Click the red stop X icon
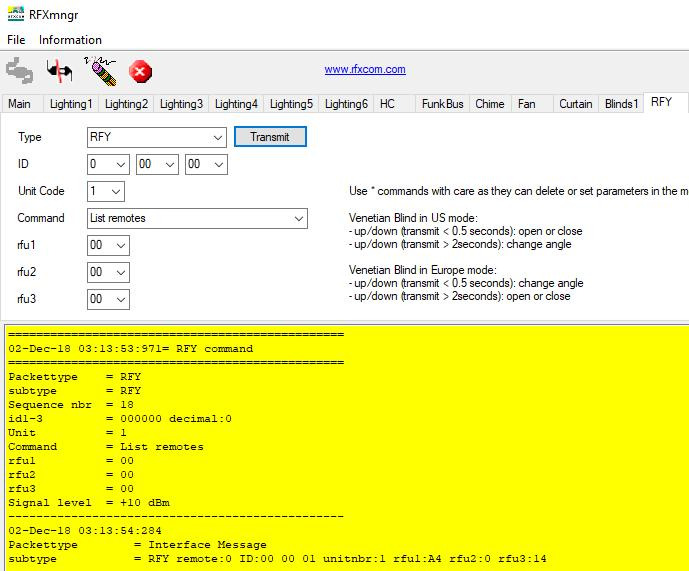This screenshot has width=689, height=571. pyautogui.click(x=141, y=71)
